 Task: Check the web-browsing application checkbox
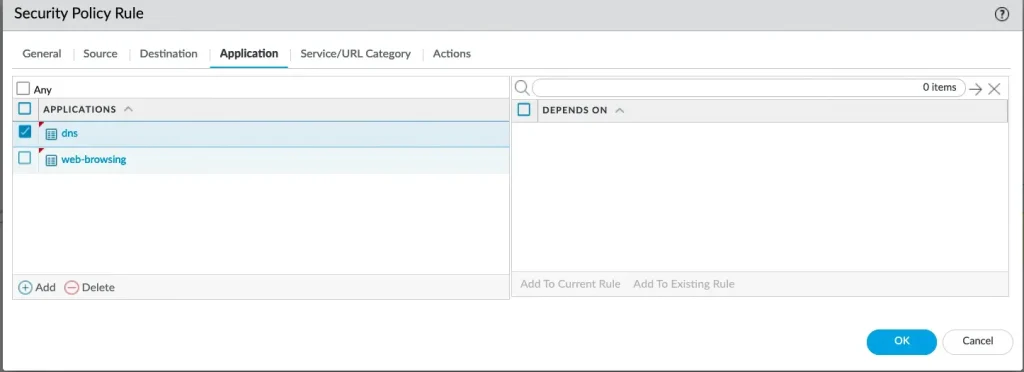tap(25, 157)
